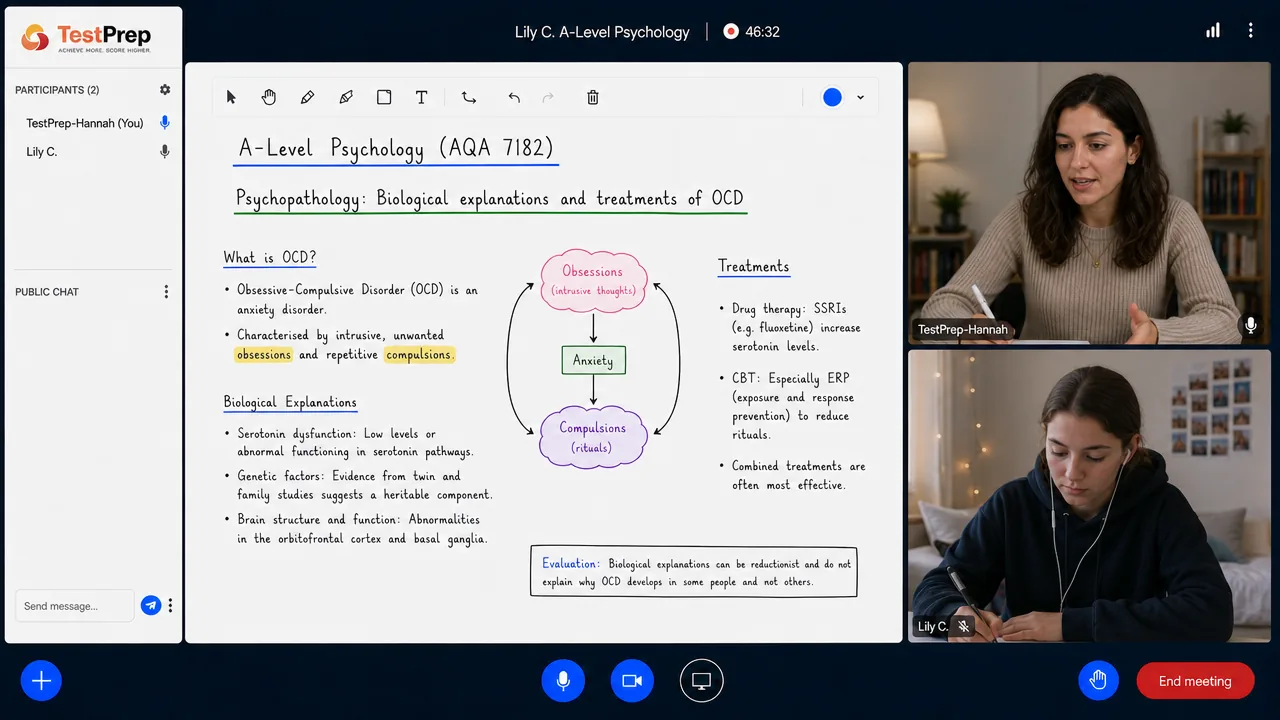Select the pencil drawing tool

click(307, 97)
